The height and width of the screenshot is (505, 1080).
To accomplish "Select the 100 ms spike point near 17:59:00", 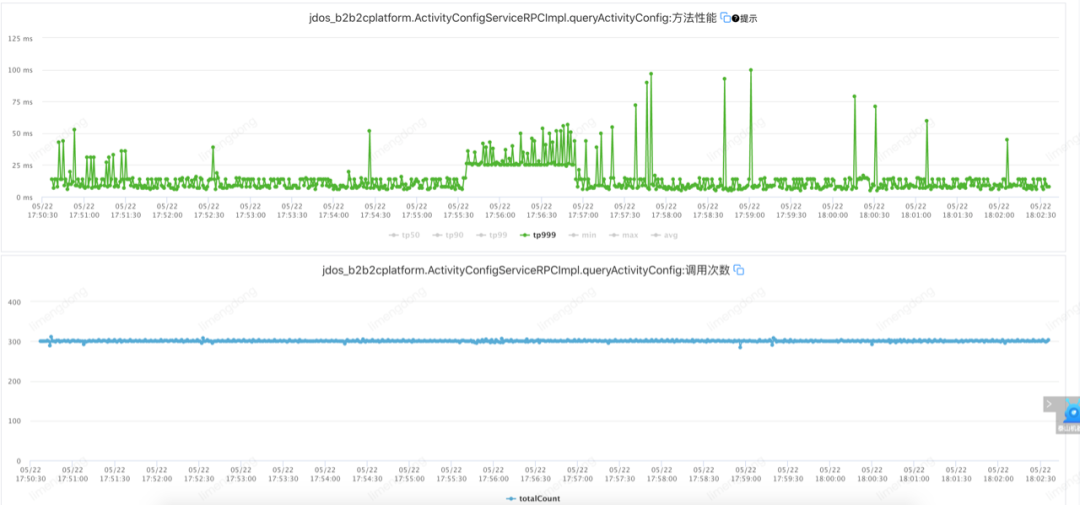I will pyautogui.click(x=751, y=70).
